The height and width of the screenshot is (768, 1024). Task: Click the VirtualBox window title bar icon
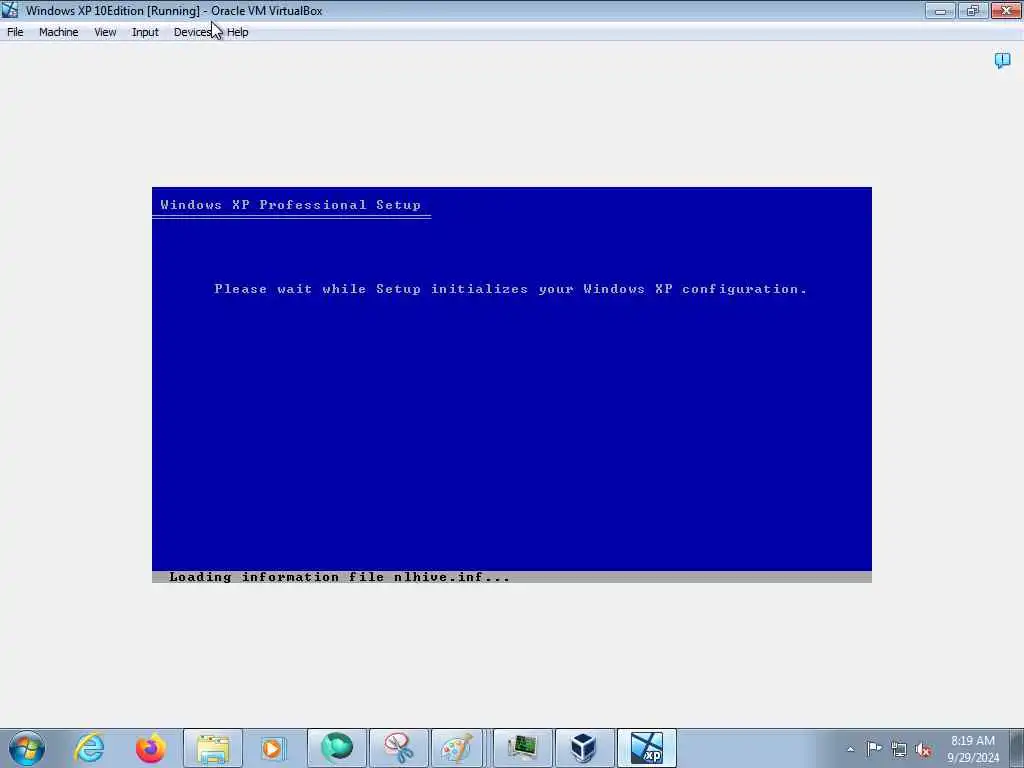[x=10, y=10]
